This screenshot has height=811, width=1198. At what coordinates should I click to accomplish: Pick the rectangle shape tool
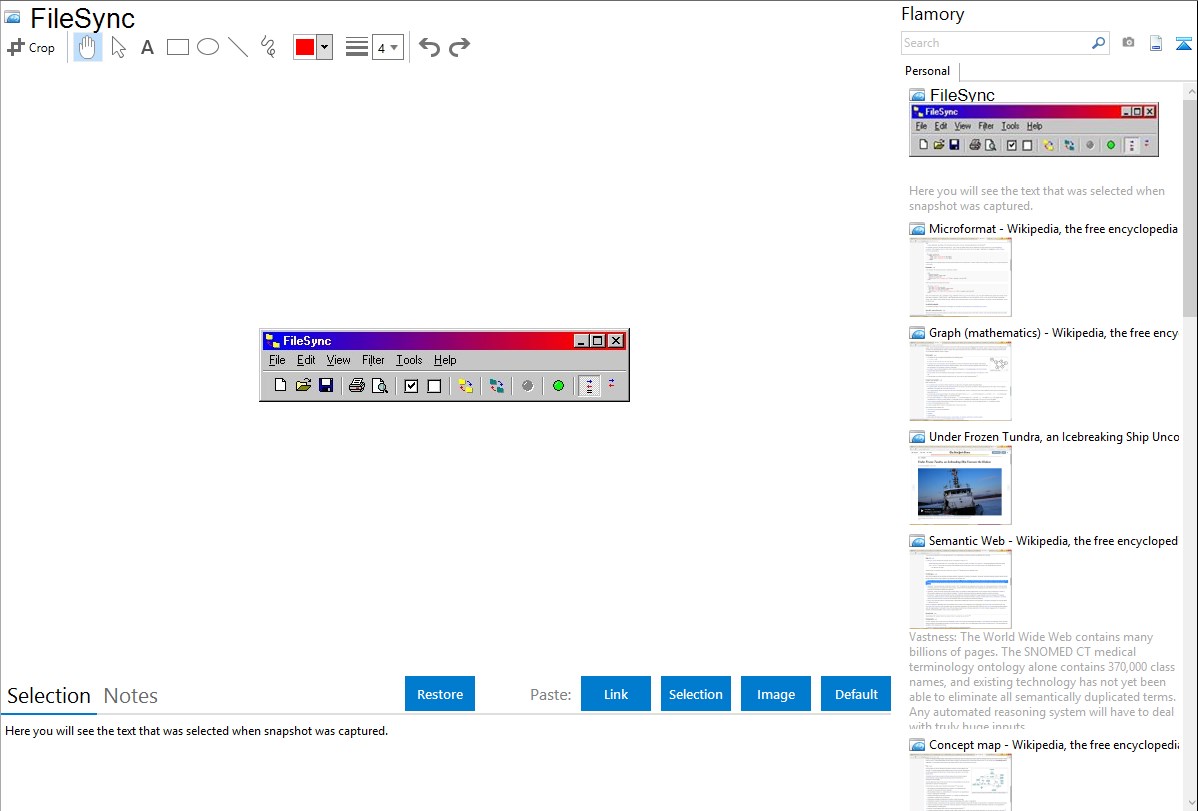point(178,47)
